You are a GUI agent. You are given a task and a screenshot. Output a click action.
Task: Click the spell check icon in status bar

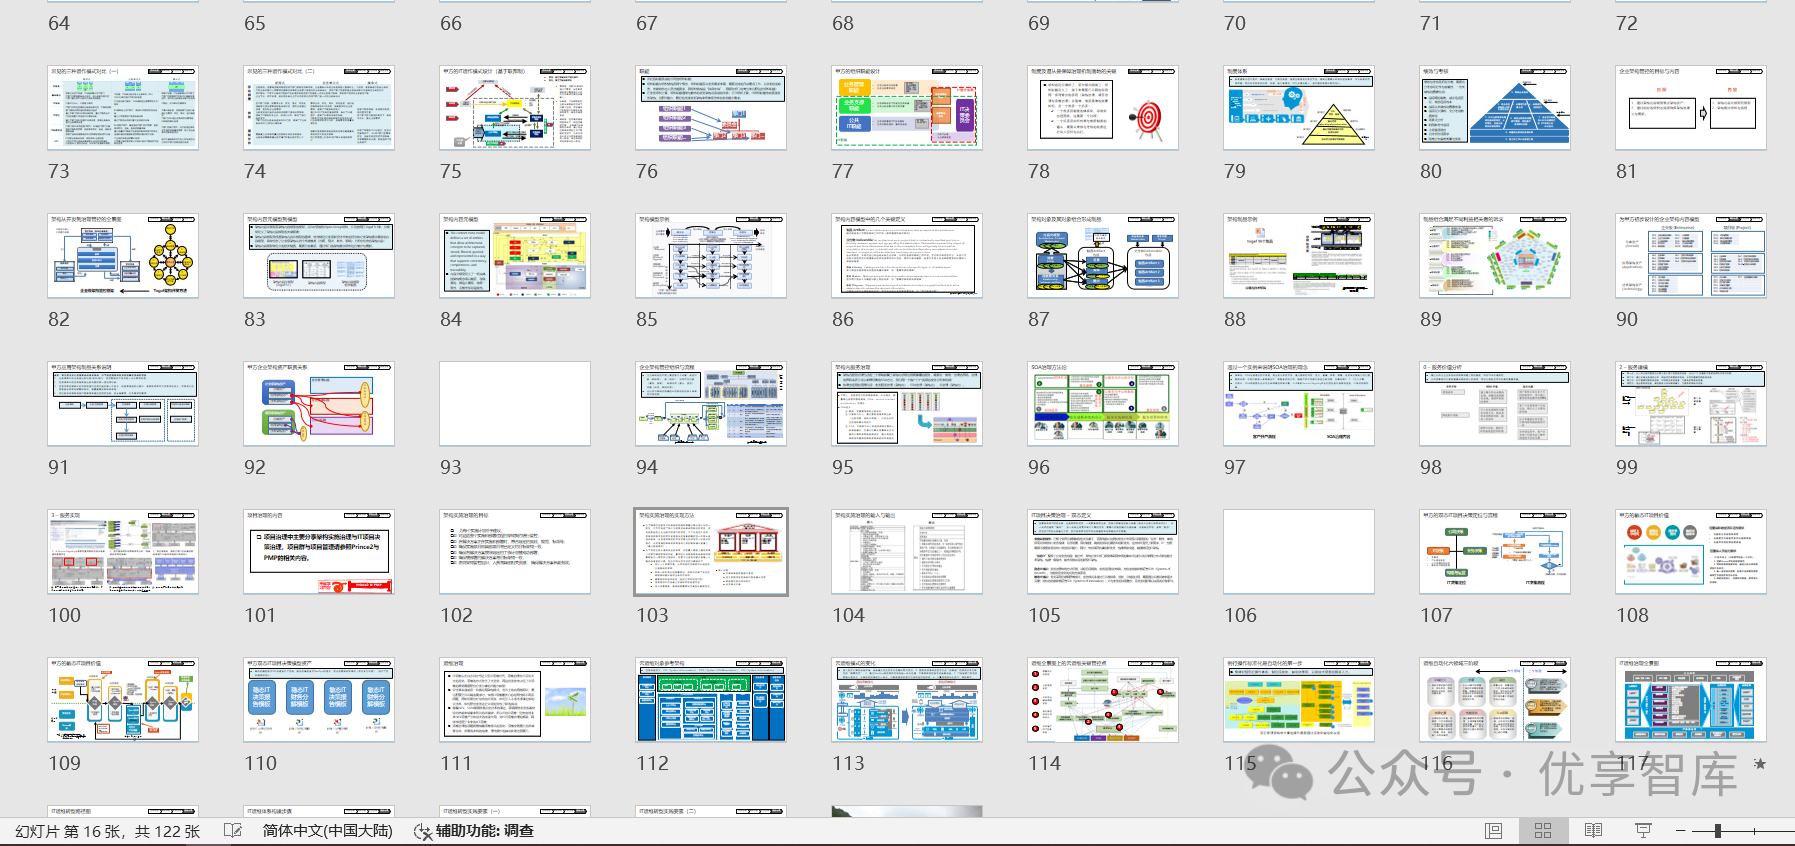click(233, 831)
